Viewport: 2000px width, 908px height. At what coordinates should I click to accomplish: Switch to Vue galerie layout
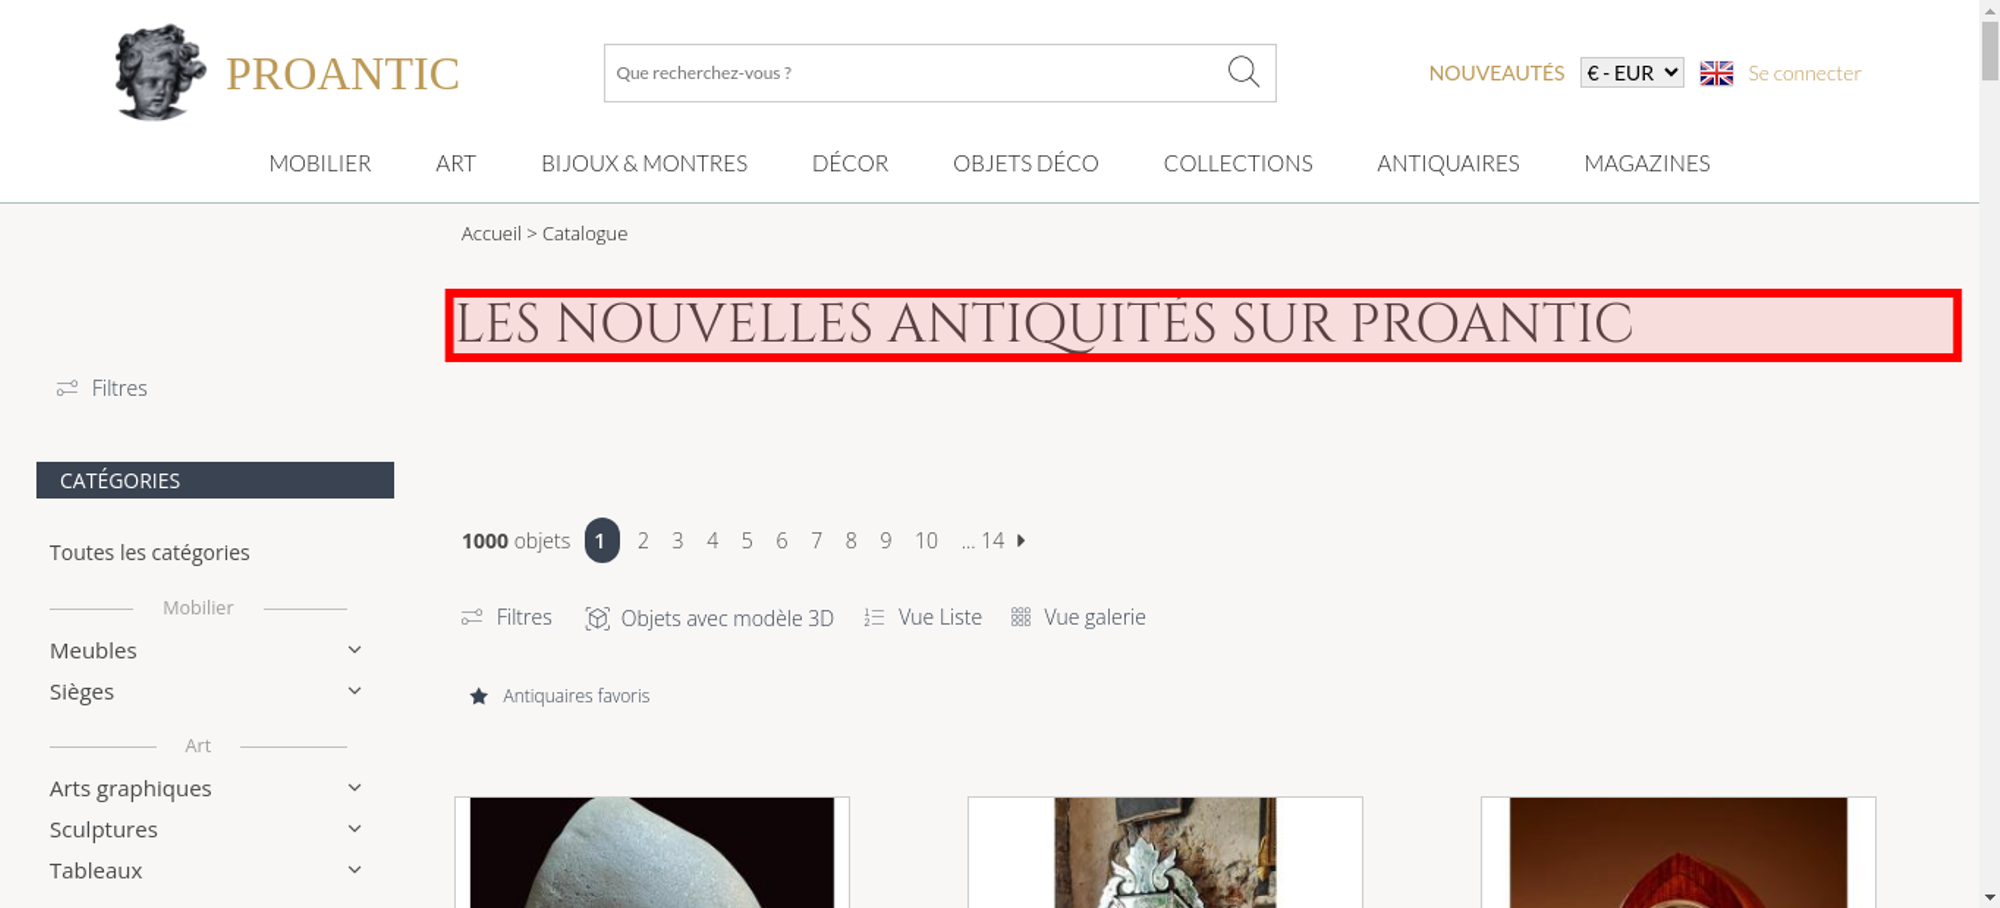[x=1078, y=617]
